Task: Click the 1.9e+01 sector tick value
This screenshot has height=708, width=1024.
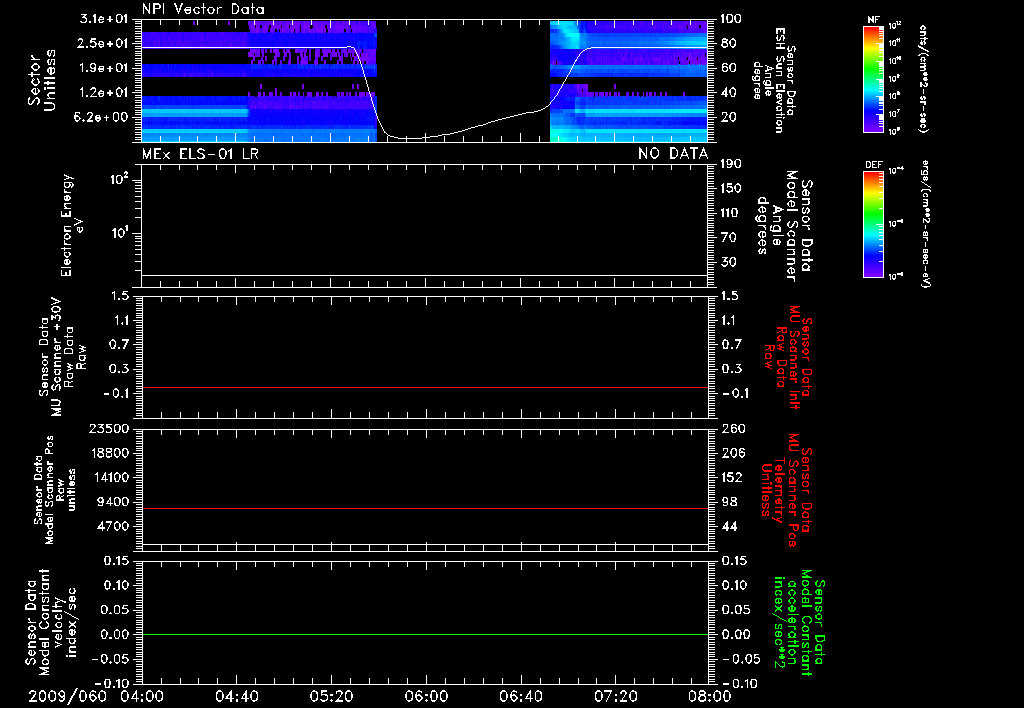Action: [x=102, y=68]
